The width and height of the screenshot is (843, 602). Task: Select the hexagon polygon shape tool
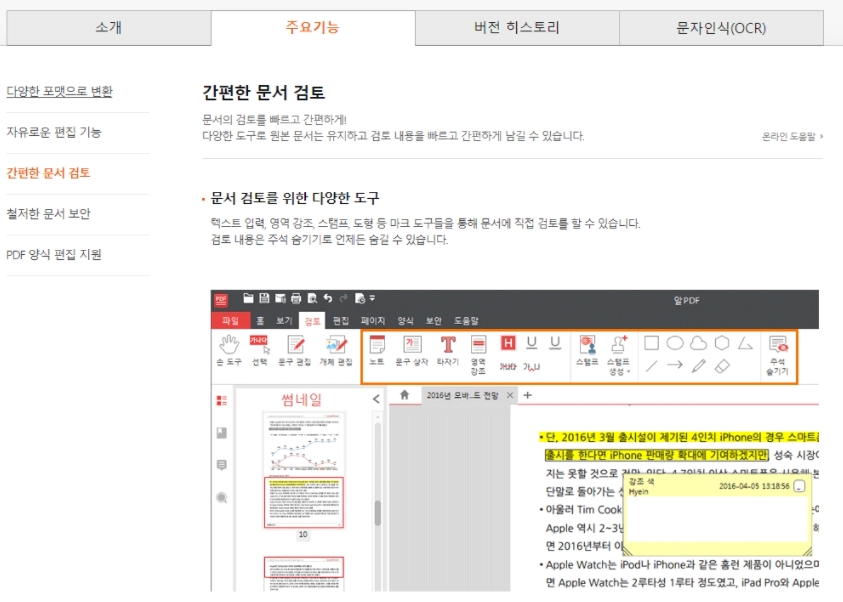tap(722, 343)
